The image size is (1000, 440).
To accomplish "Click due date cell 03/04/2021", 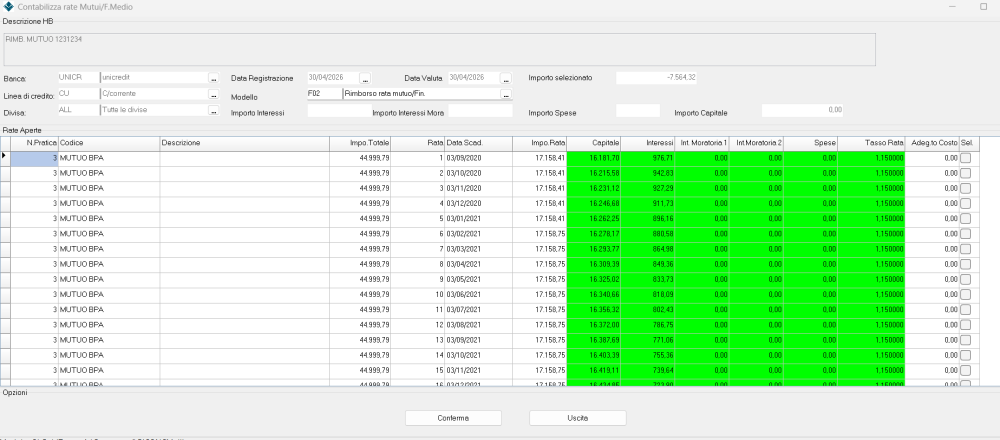I will (478, 264).
